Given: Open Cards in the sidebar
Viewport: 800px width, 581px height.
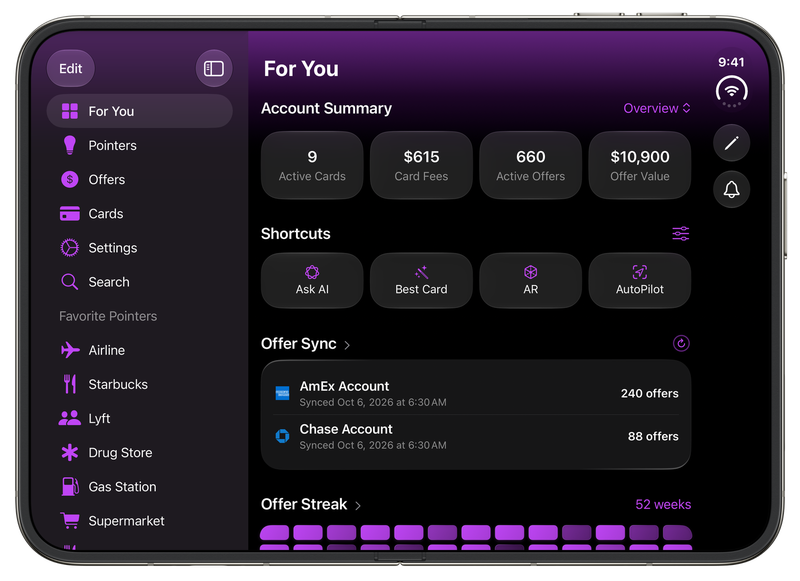Looking at the screenshot, I should (x=139, y=214).
